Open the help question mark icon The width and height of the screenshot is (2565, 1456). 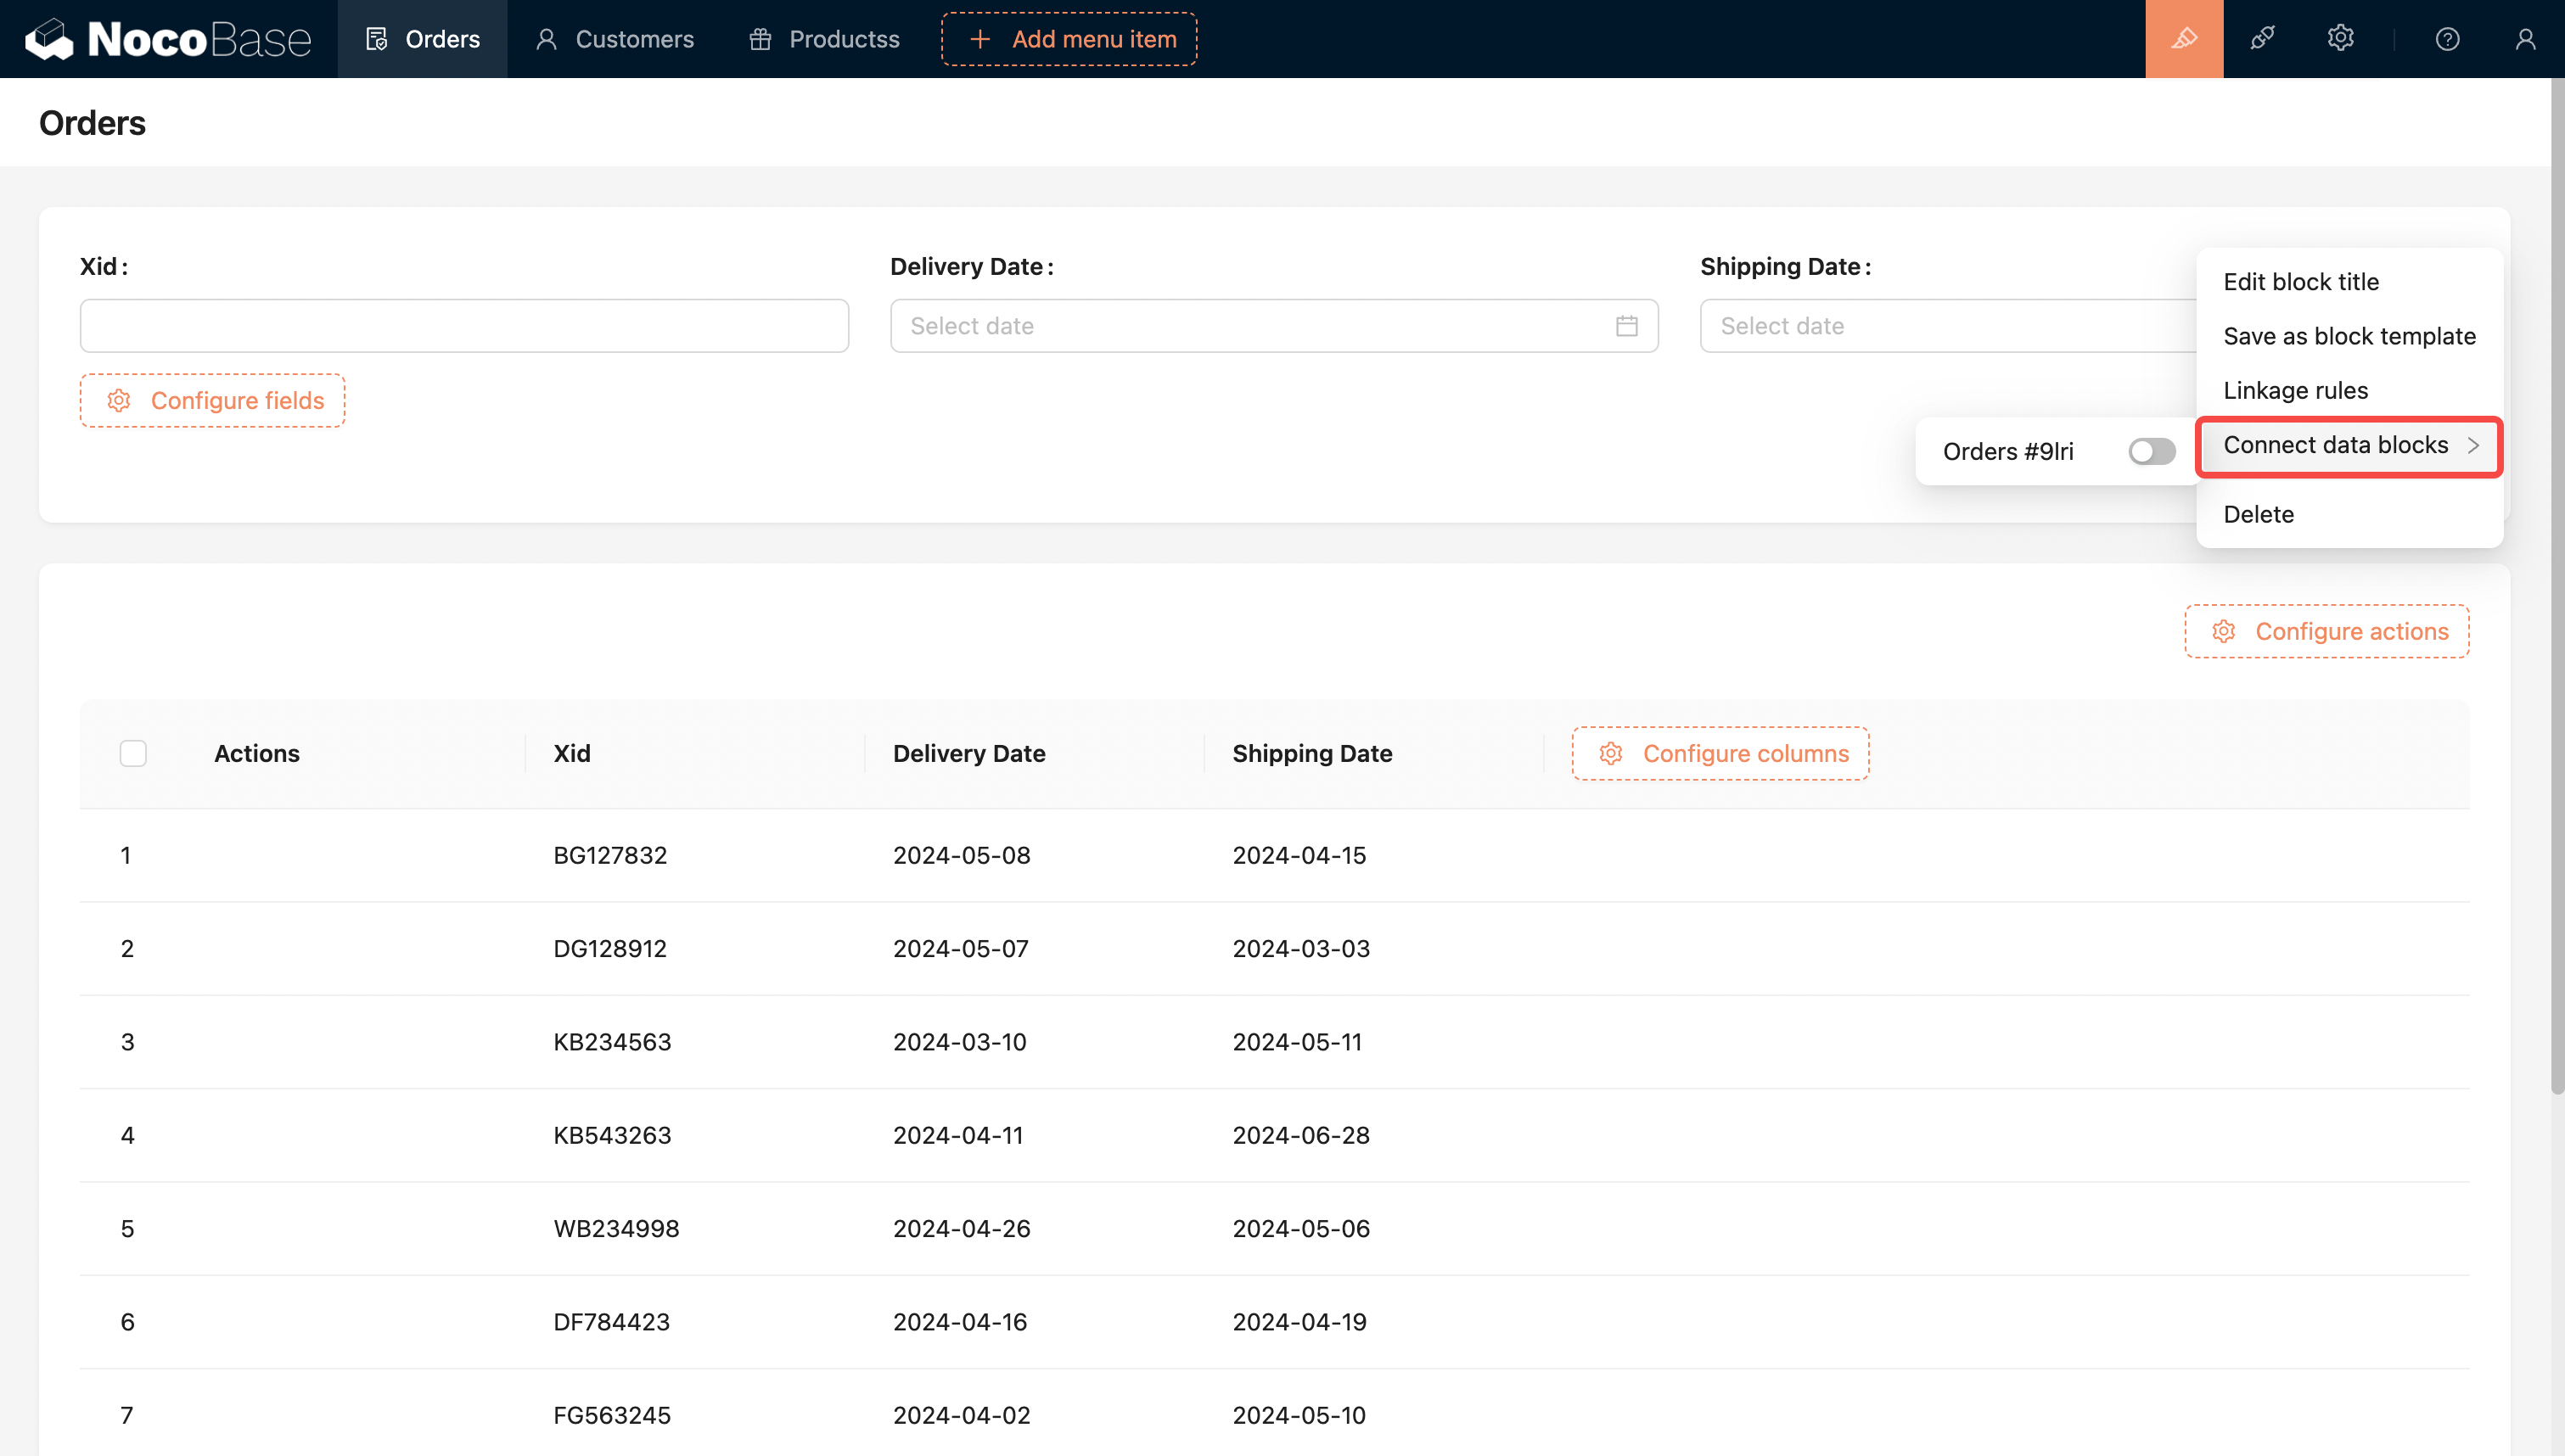tap(2447, 39)
